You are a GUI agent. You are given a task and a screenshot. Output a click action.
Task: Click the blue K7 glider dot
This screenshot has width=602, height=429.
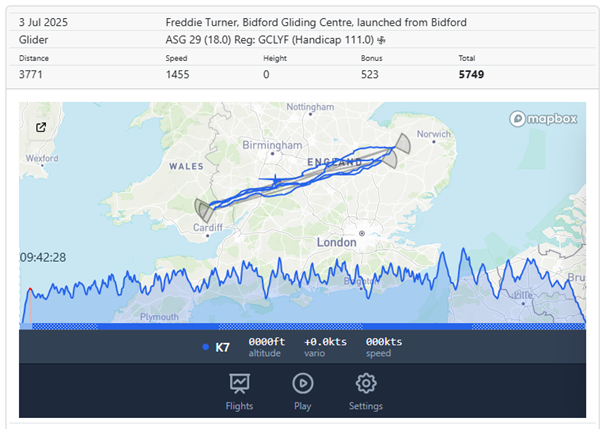[x=206, y=347]
